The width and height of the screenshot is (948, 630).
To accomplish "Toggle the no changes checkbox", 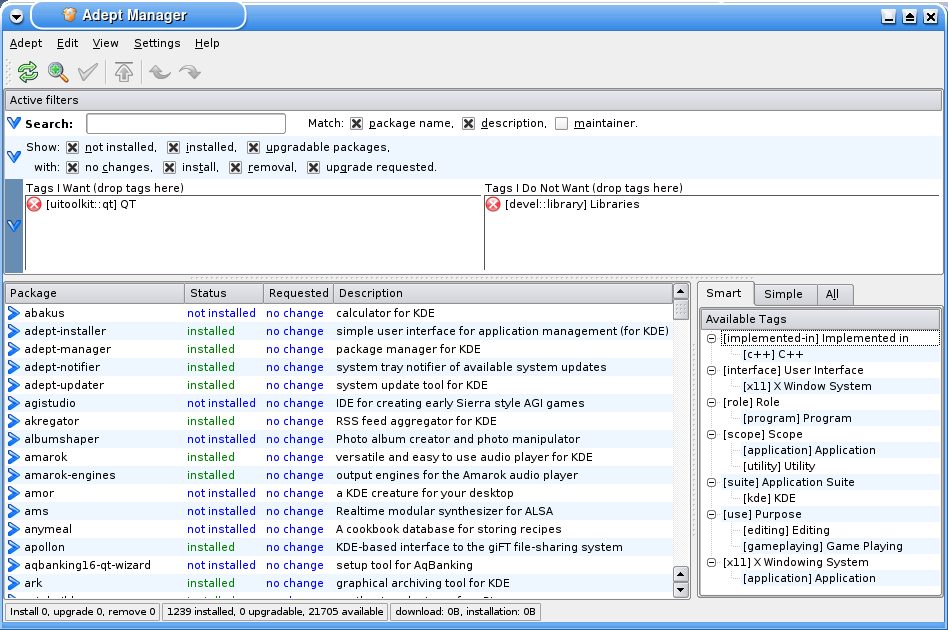I will pos(73,167).
